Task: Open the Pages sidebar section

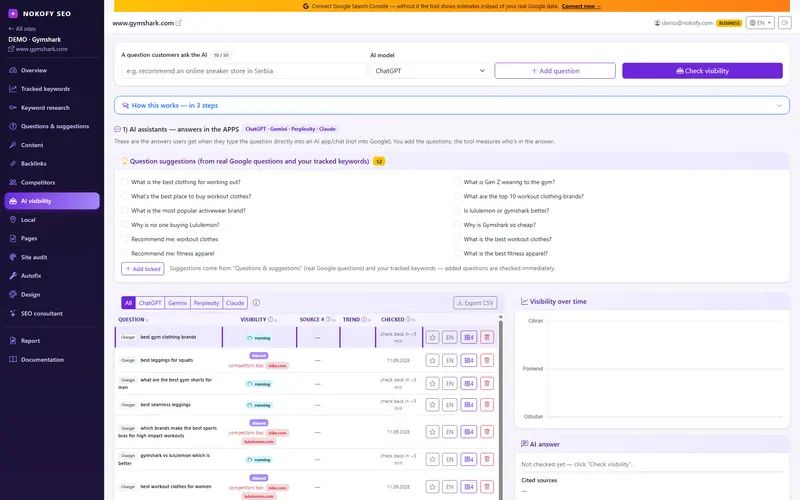Action: (x=52, y=238)
